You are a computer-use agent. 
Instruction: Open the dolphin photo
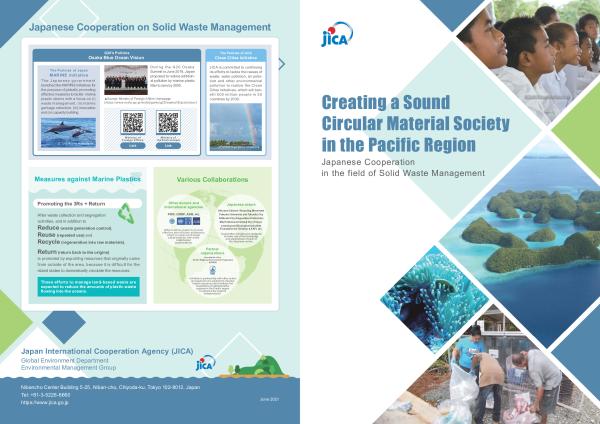coord(65,130)
